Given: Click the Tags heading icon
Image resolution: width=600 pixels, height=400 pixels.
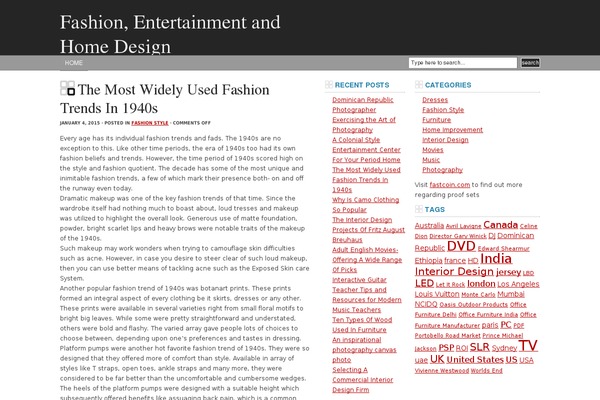Looking at the screenshot, I should 419,209.
